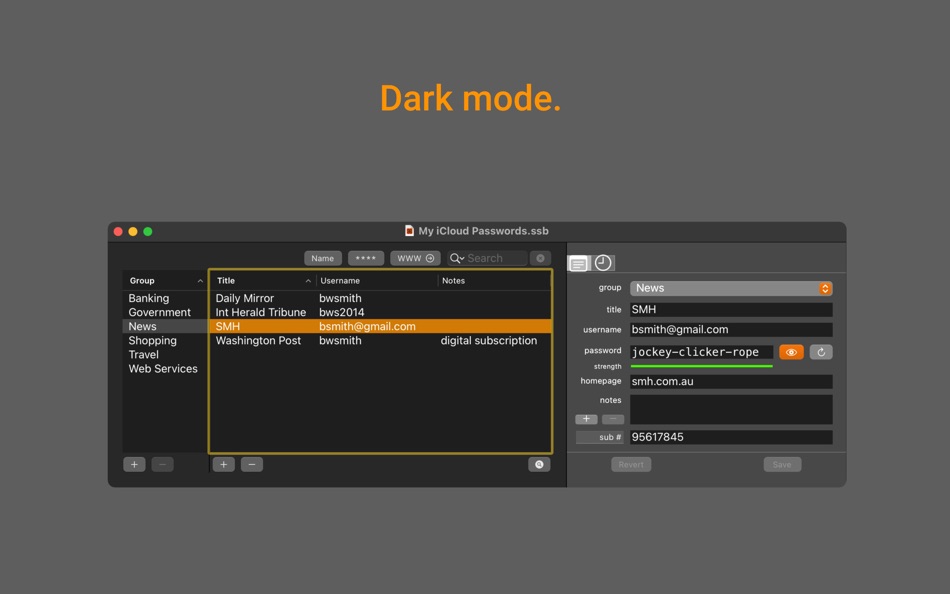Screen dimensions: 950x594
Task: Toggle password visibility eye icon
Action: (791, 352)
